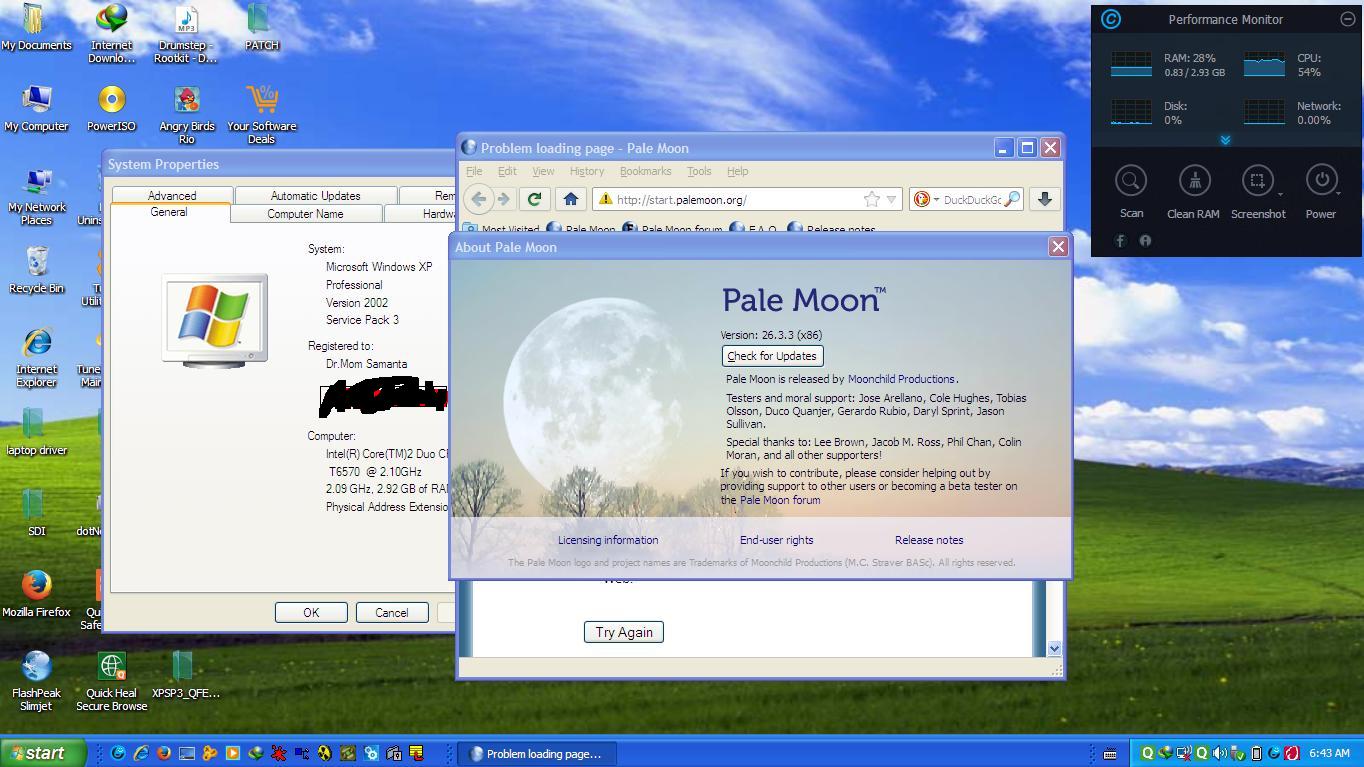Click the Problem loading page taskbar button
This screenshot has width=1364, height=767.
[x=537, y=754]
